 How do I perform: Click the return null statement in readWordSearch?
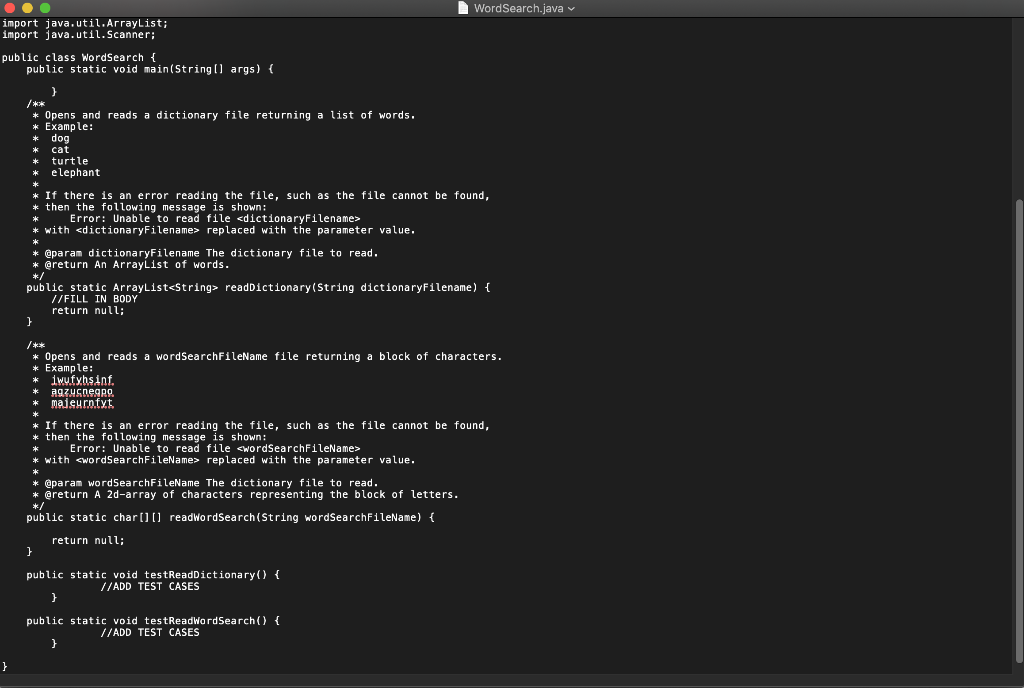click(90, 540)
